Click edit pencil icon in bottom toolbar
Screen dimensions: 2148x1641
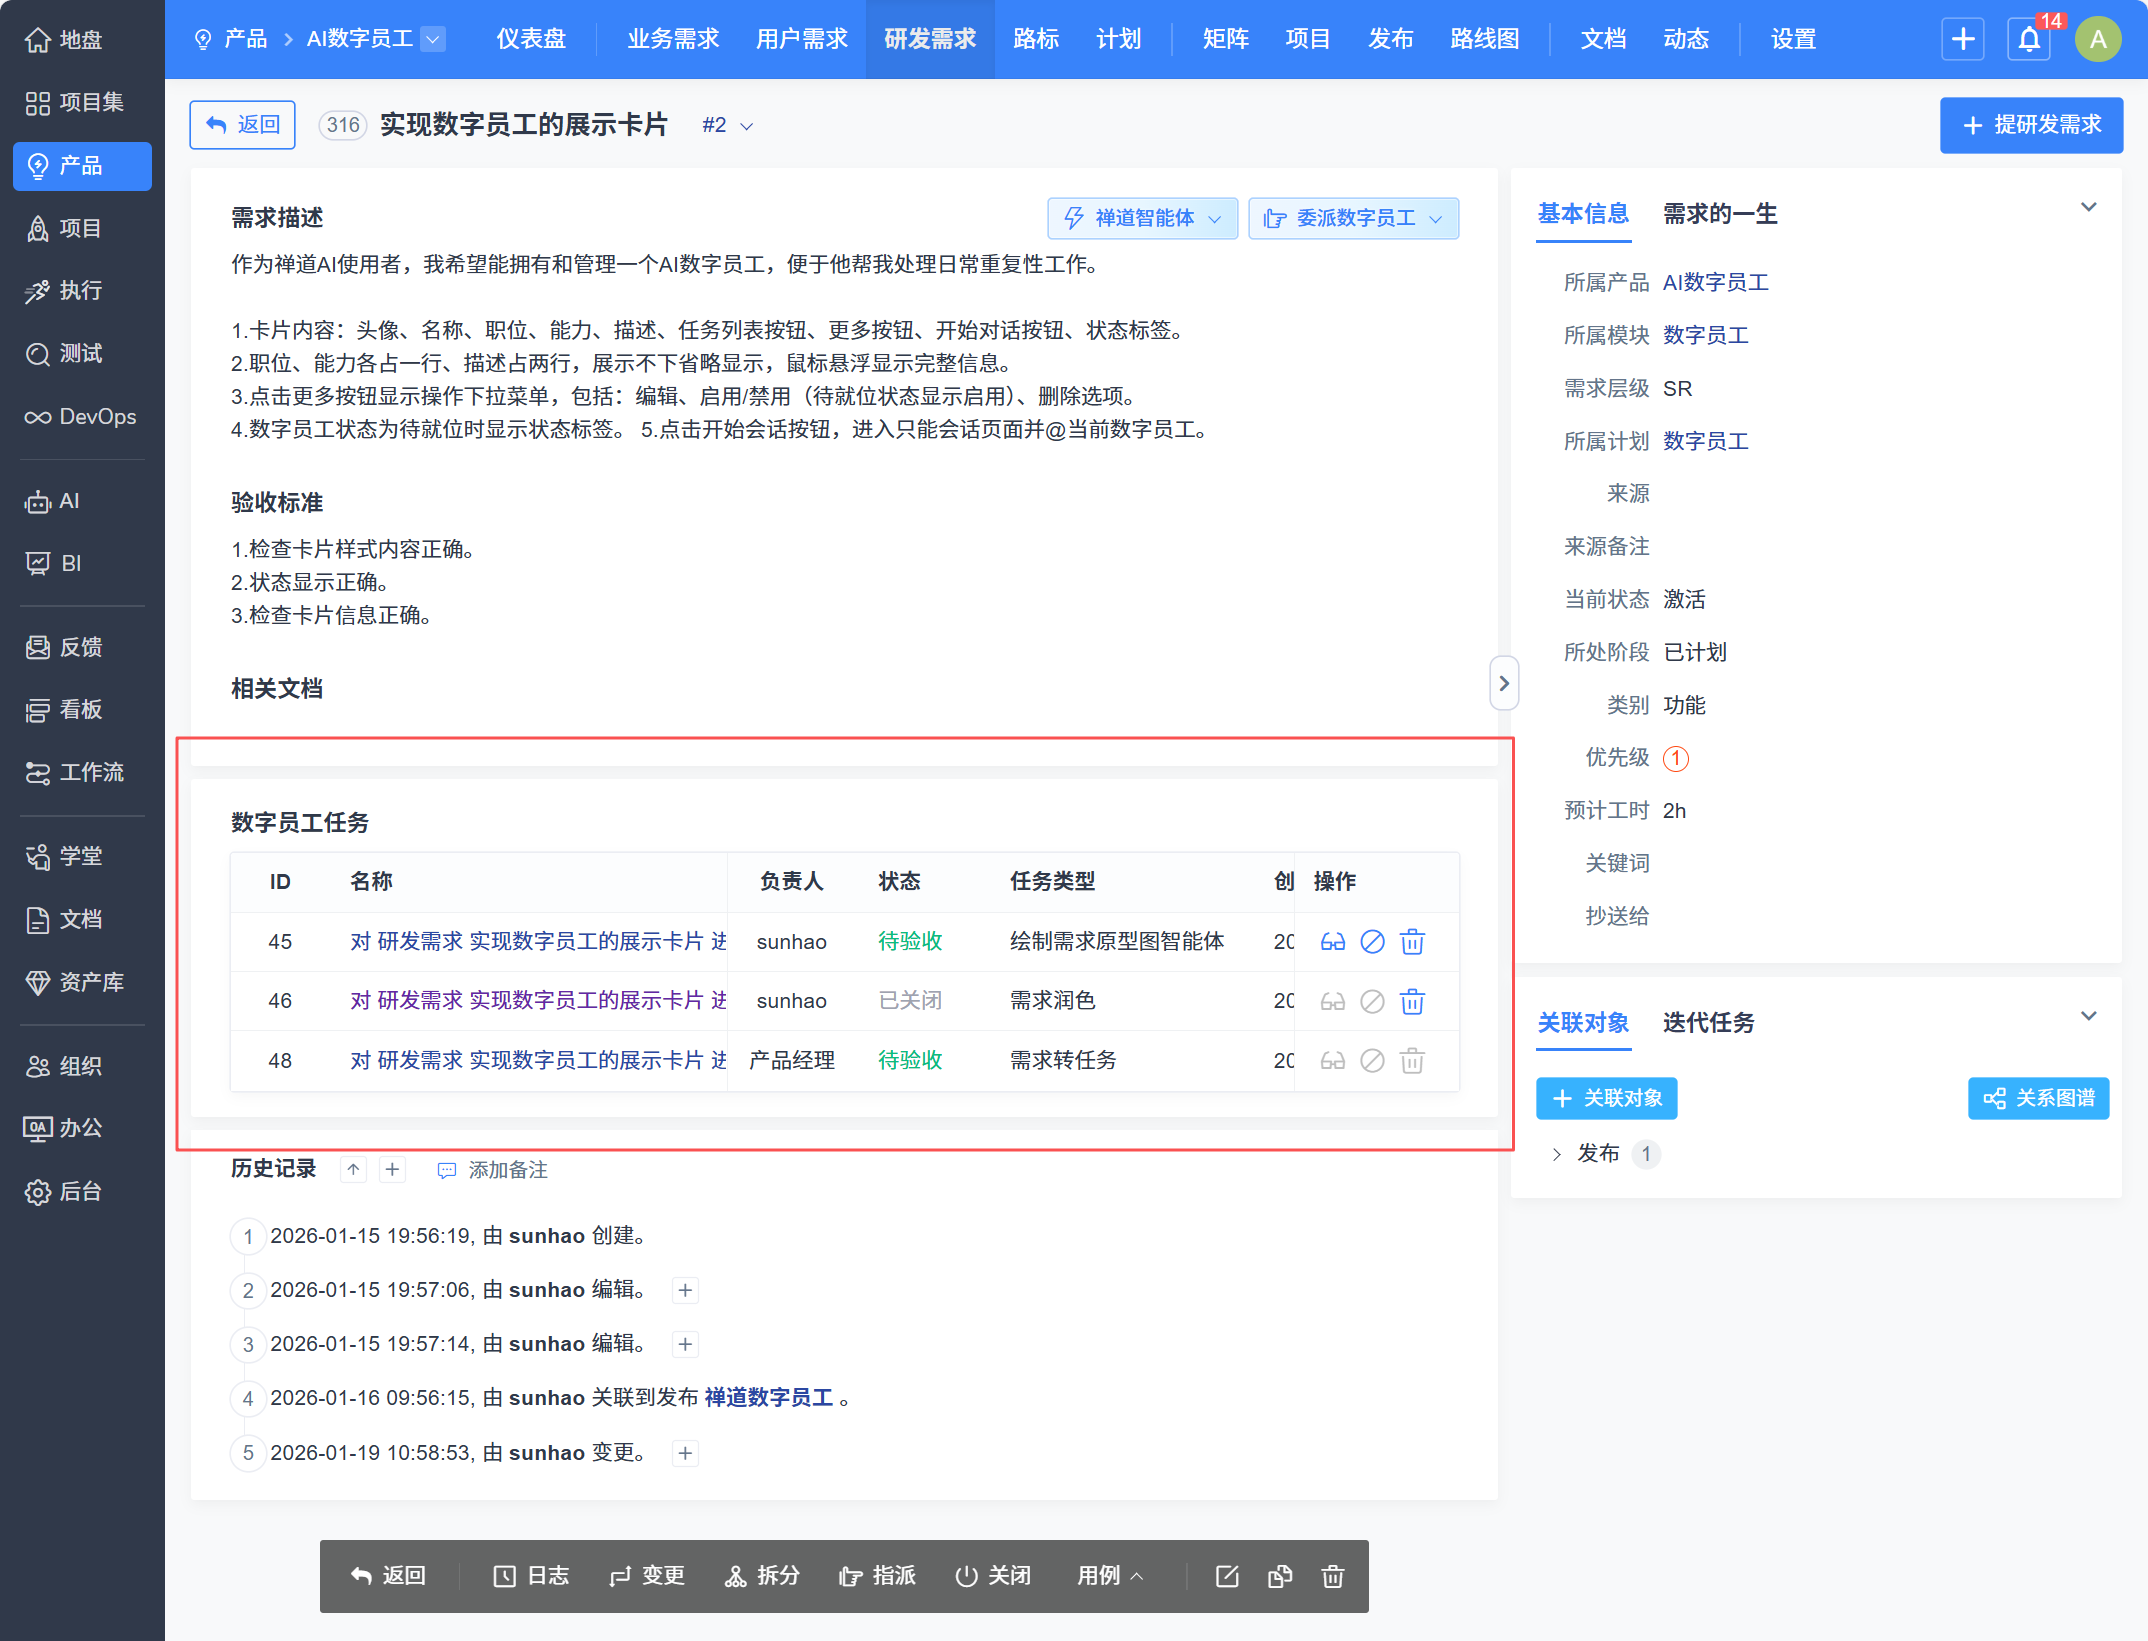coord(1226,1577)
